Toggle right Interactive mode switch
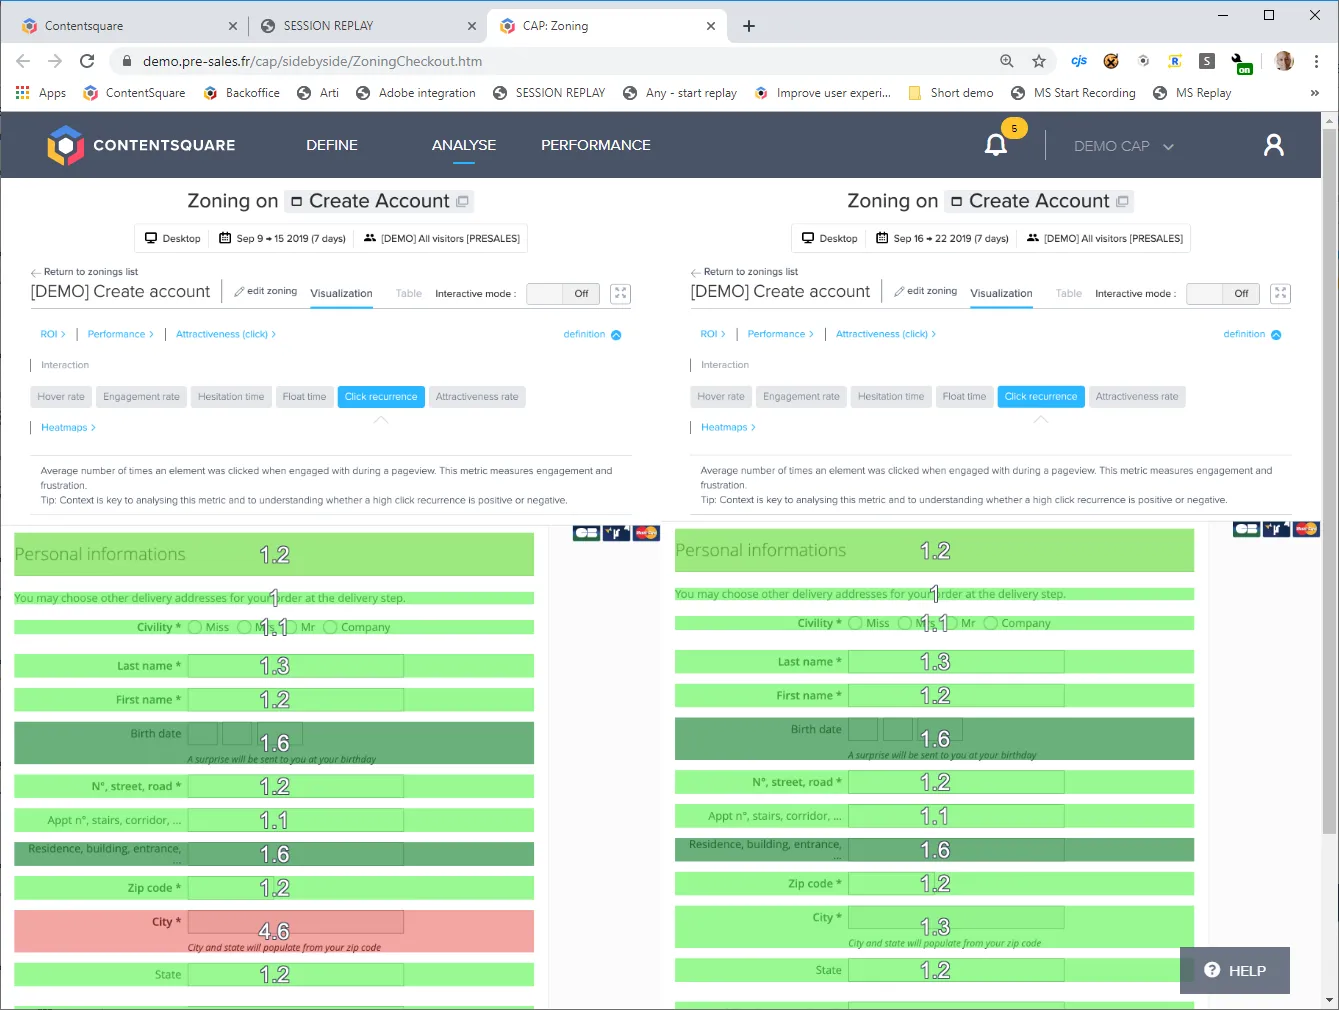The height and width of the screenshot is (1010, 1339). (x=1222, y=294)
